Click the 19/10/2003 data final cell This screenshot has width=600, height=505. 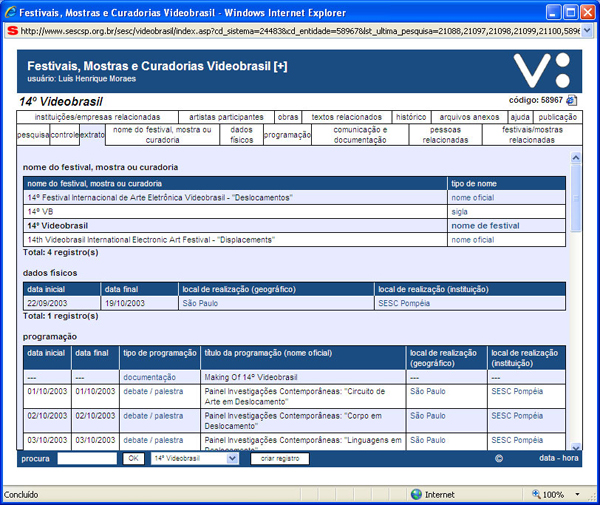[x=140, y=303]
